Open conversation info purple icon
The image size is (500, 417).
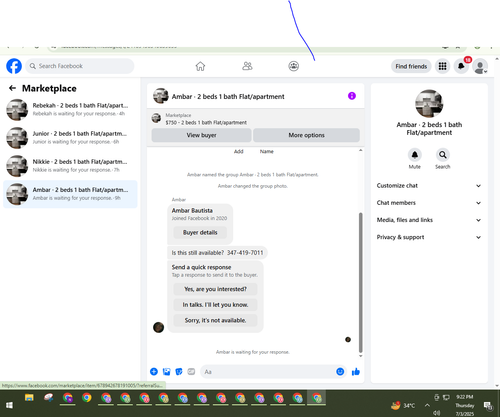(x=352, y=96)
